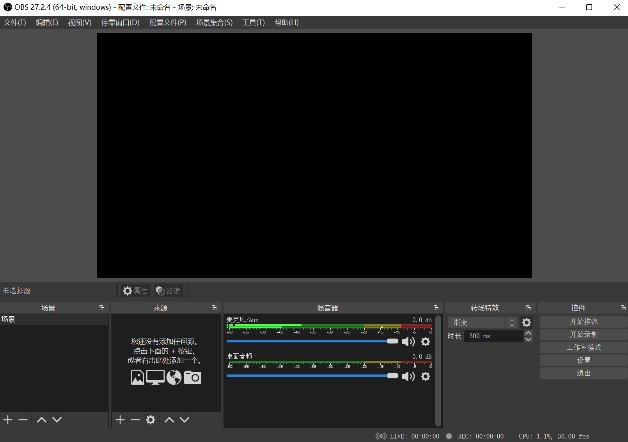Click the 麦克风/Aux channel name label
The height and width of the screenshot is (442, 628).
[x=243, y=319]
